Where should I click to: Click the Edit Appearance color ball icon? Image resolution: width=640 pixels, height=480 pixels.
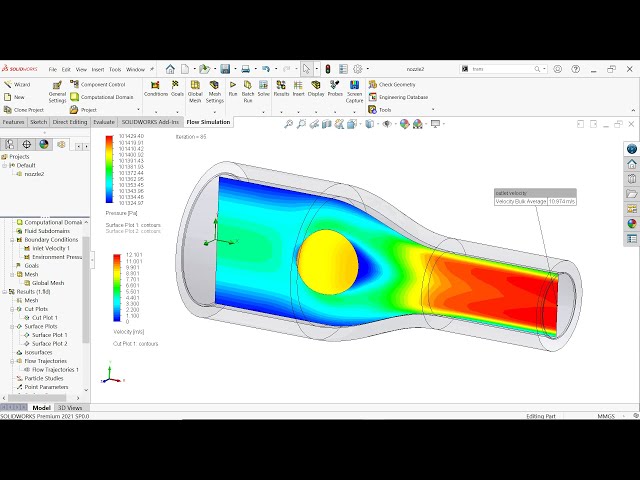(404, 124)
